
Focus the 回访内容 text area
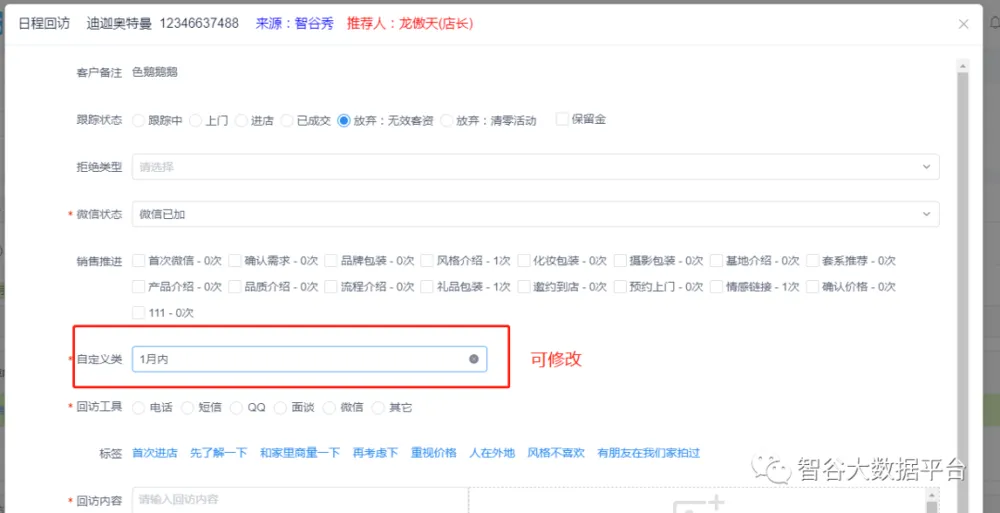click(x=300, y=499)
